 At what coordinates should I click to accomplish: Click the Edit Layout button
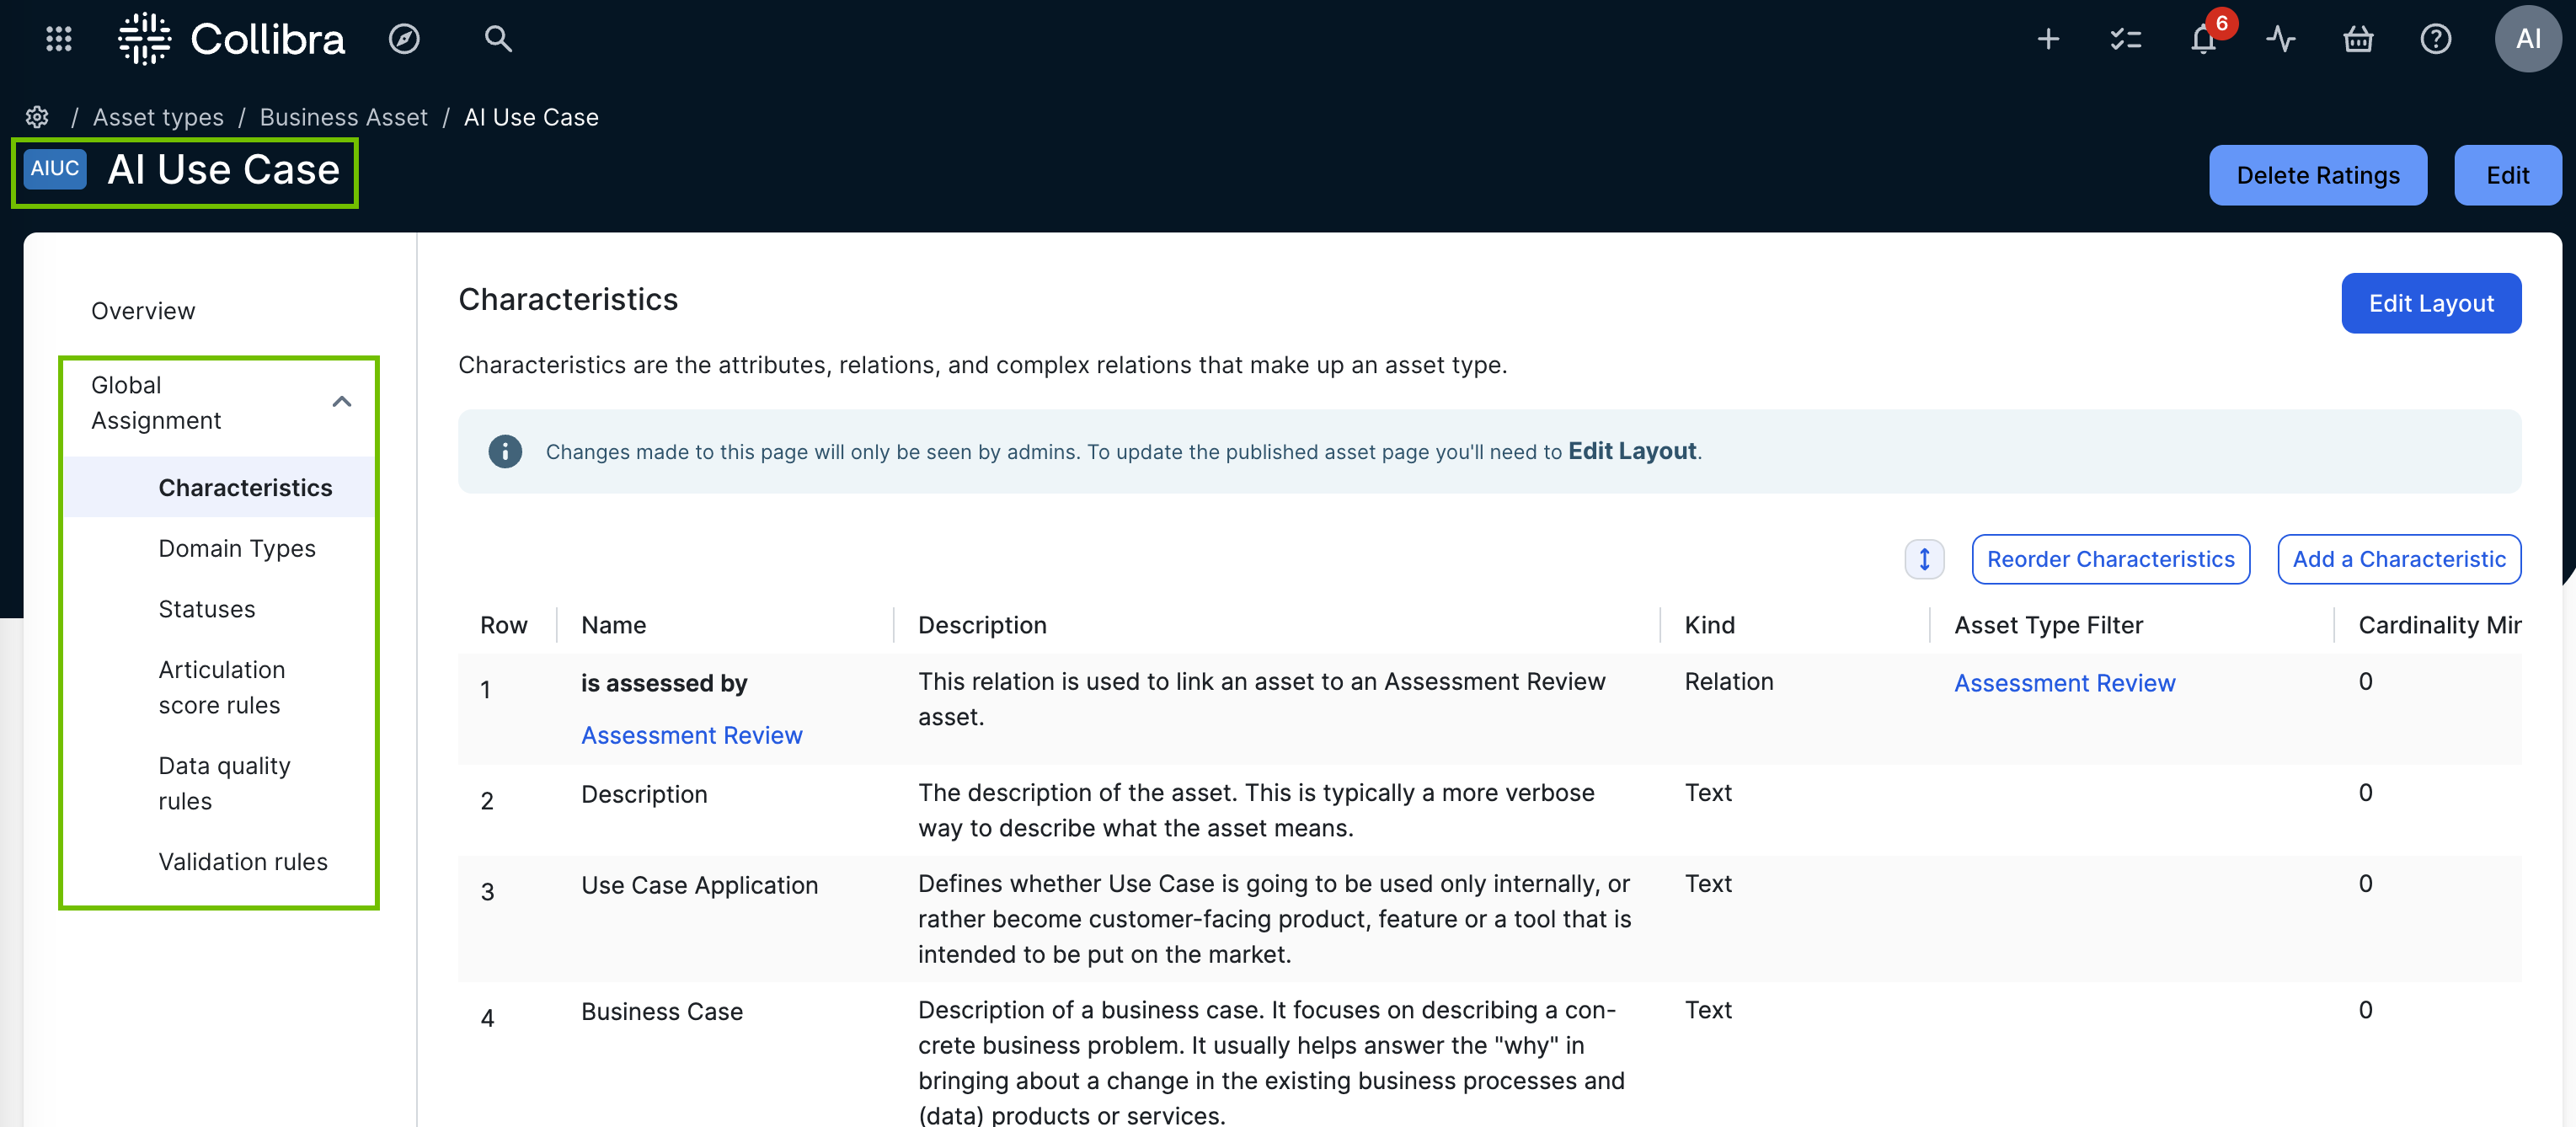2430,303
